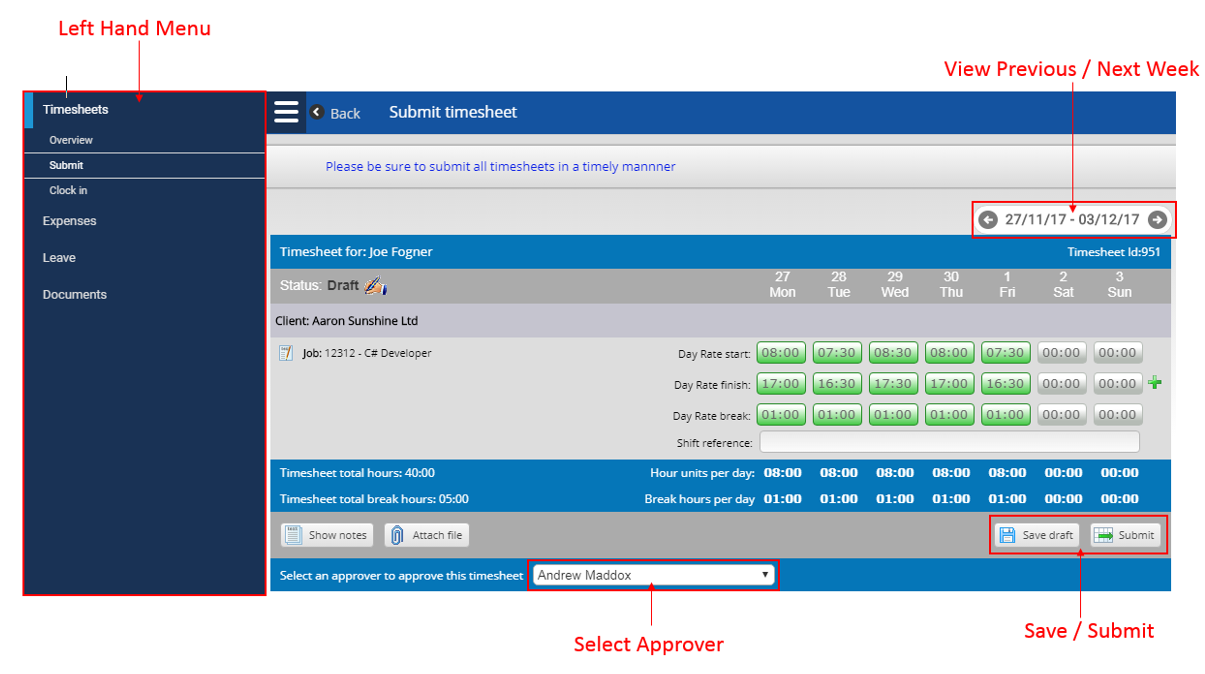1205x674 pixels.
Task: Expand the Timesheets menu section
Action: [76, 110]
